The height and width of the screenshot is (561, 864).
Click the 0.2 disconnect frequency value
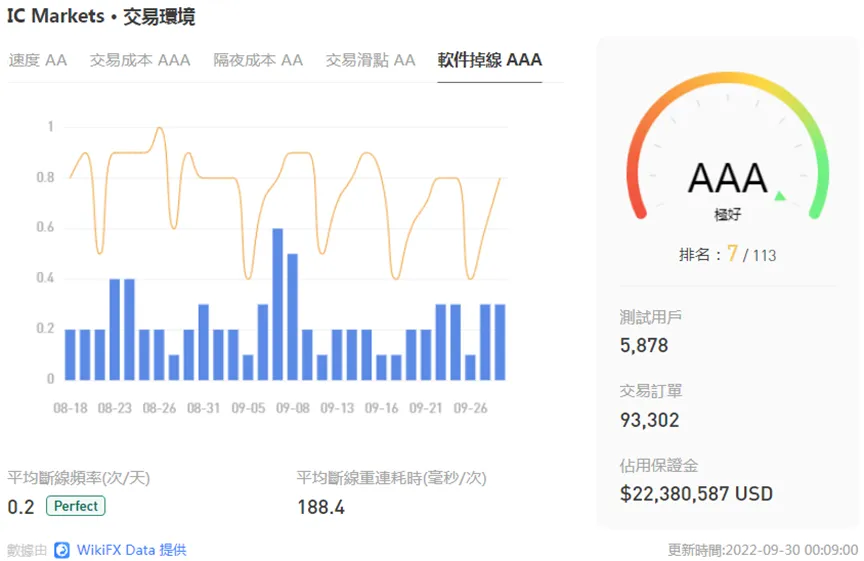(21, 507)
